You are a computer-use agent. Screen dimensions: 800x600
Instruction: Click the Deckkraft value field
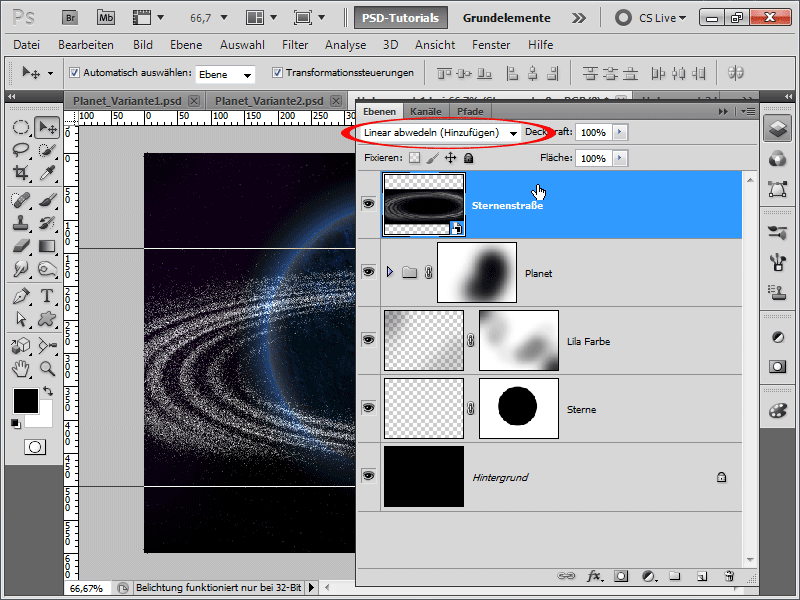593,132
